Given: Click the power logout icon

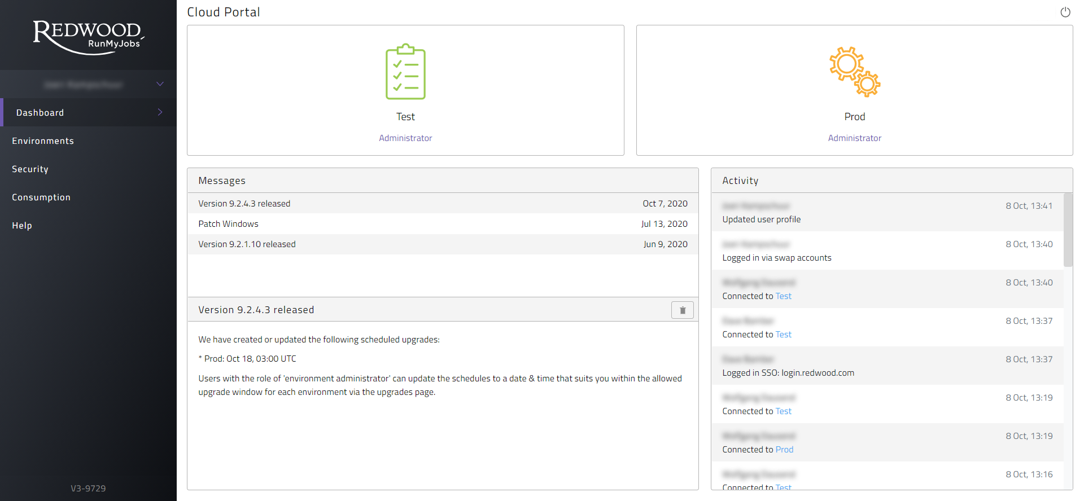Looking at the screenshot, I should (x=1064, y=12).
